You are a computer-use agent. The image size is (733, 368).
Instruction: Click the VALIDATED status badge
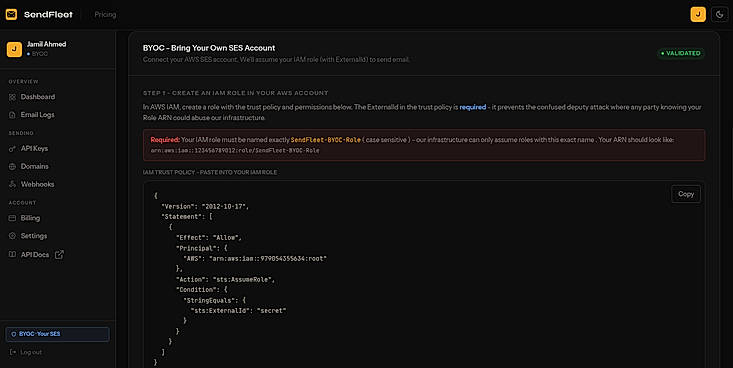coord(681,53)
